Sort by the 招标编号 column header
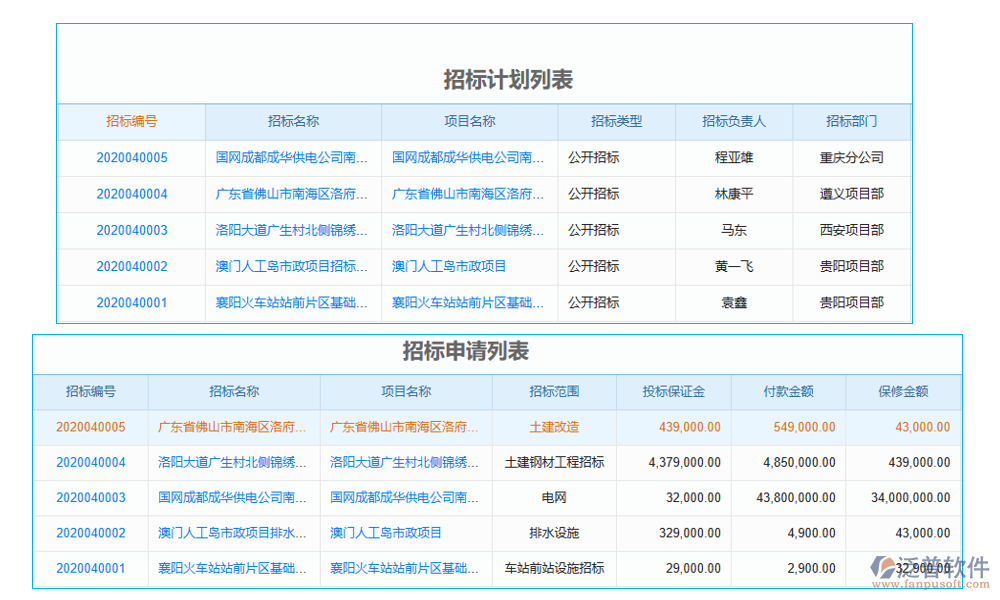The image size is (1000, 600). [130, 121]
